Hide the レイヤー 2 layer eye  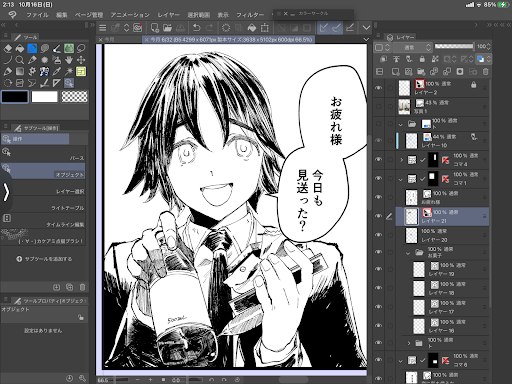tap(378, 88)
